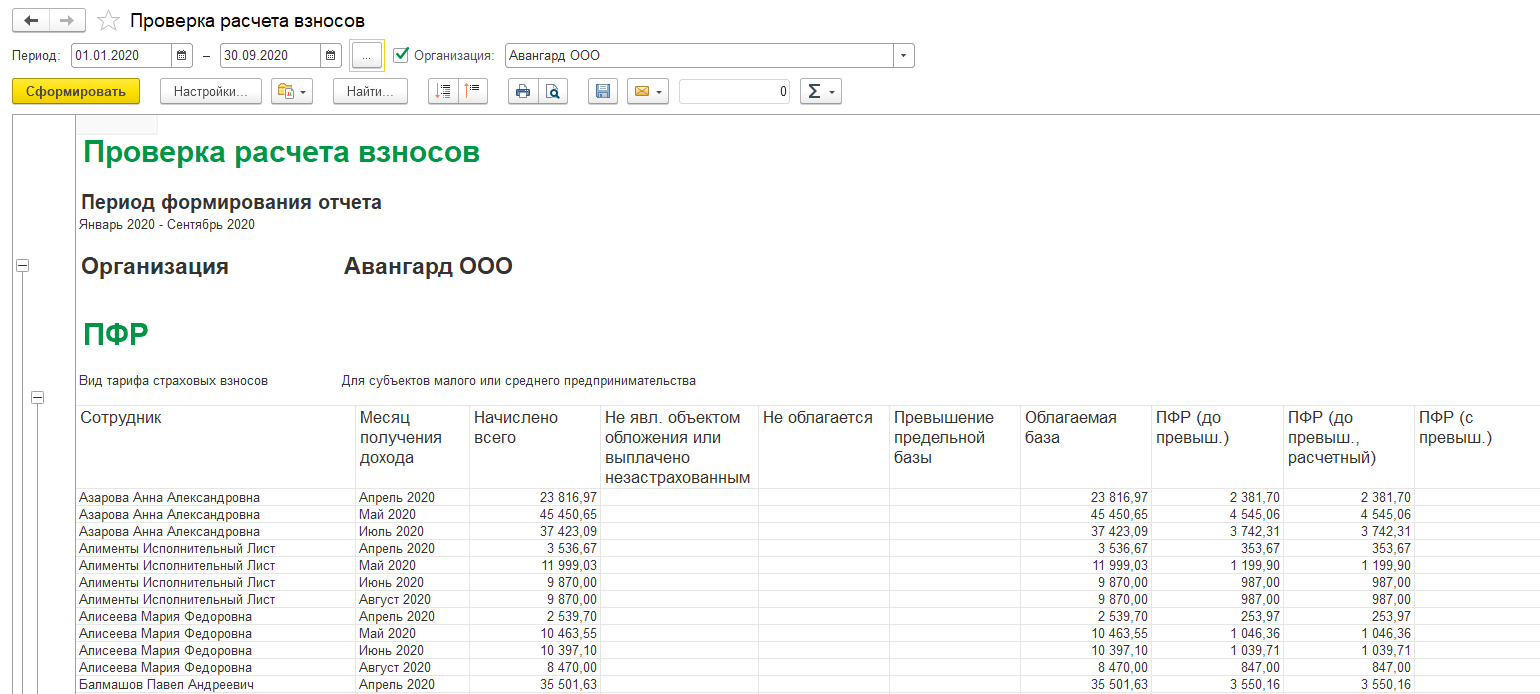Go back with the left arrow button
This screenshot has height=694, width=1540.
coord(30,20)
